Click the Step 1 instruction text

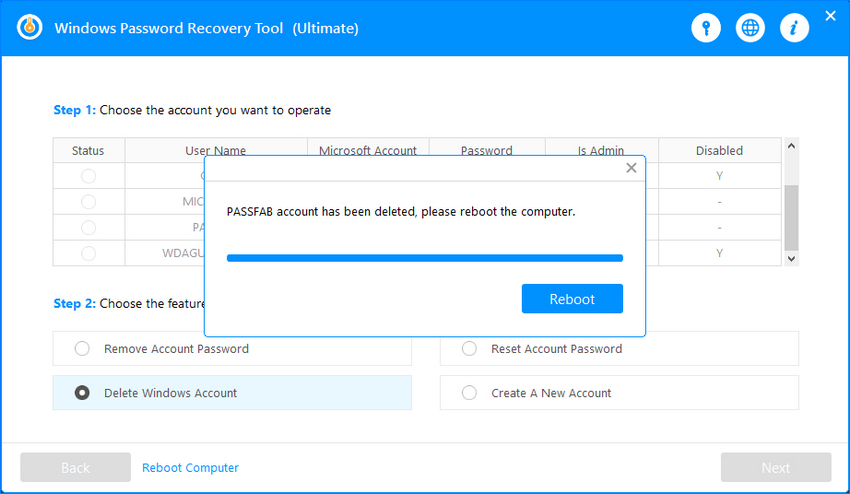(x=192, y=110)
